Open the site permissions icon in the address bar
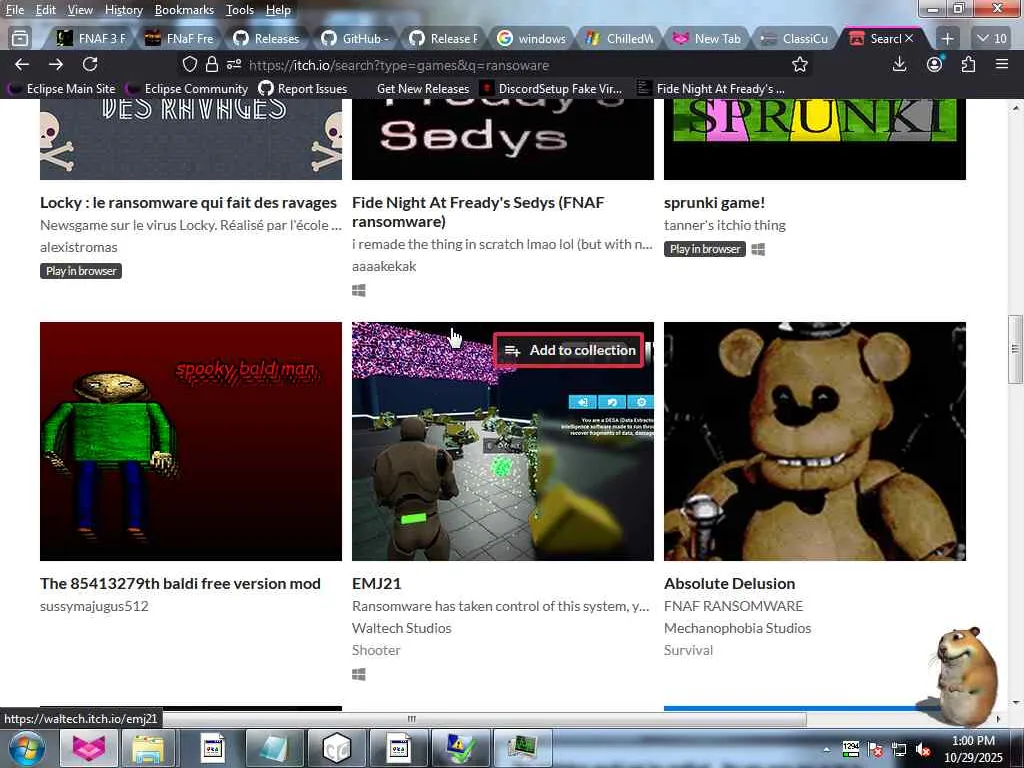The image size is (1024, 768). [x=234, y=64]
